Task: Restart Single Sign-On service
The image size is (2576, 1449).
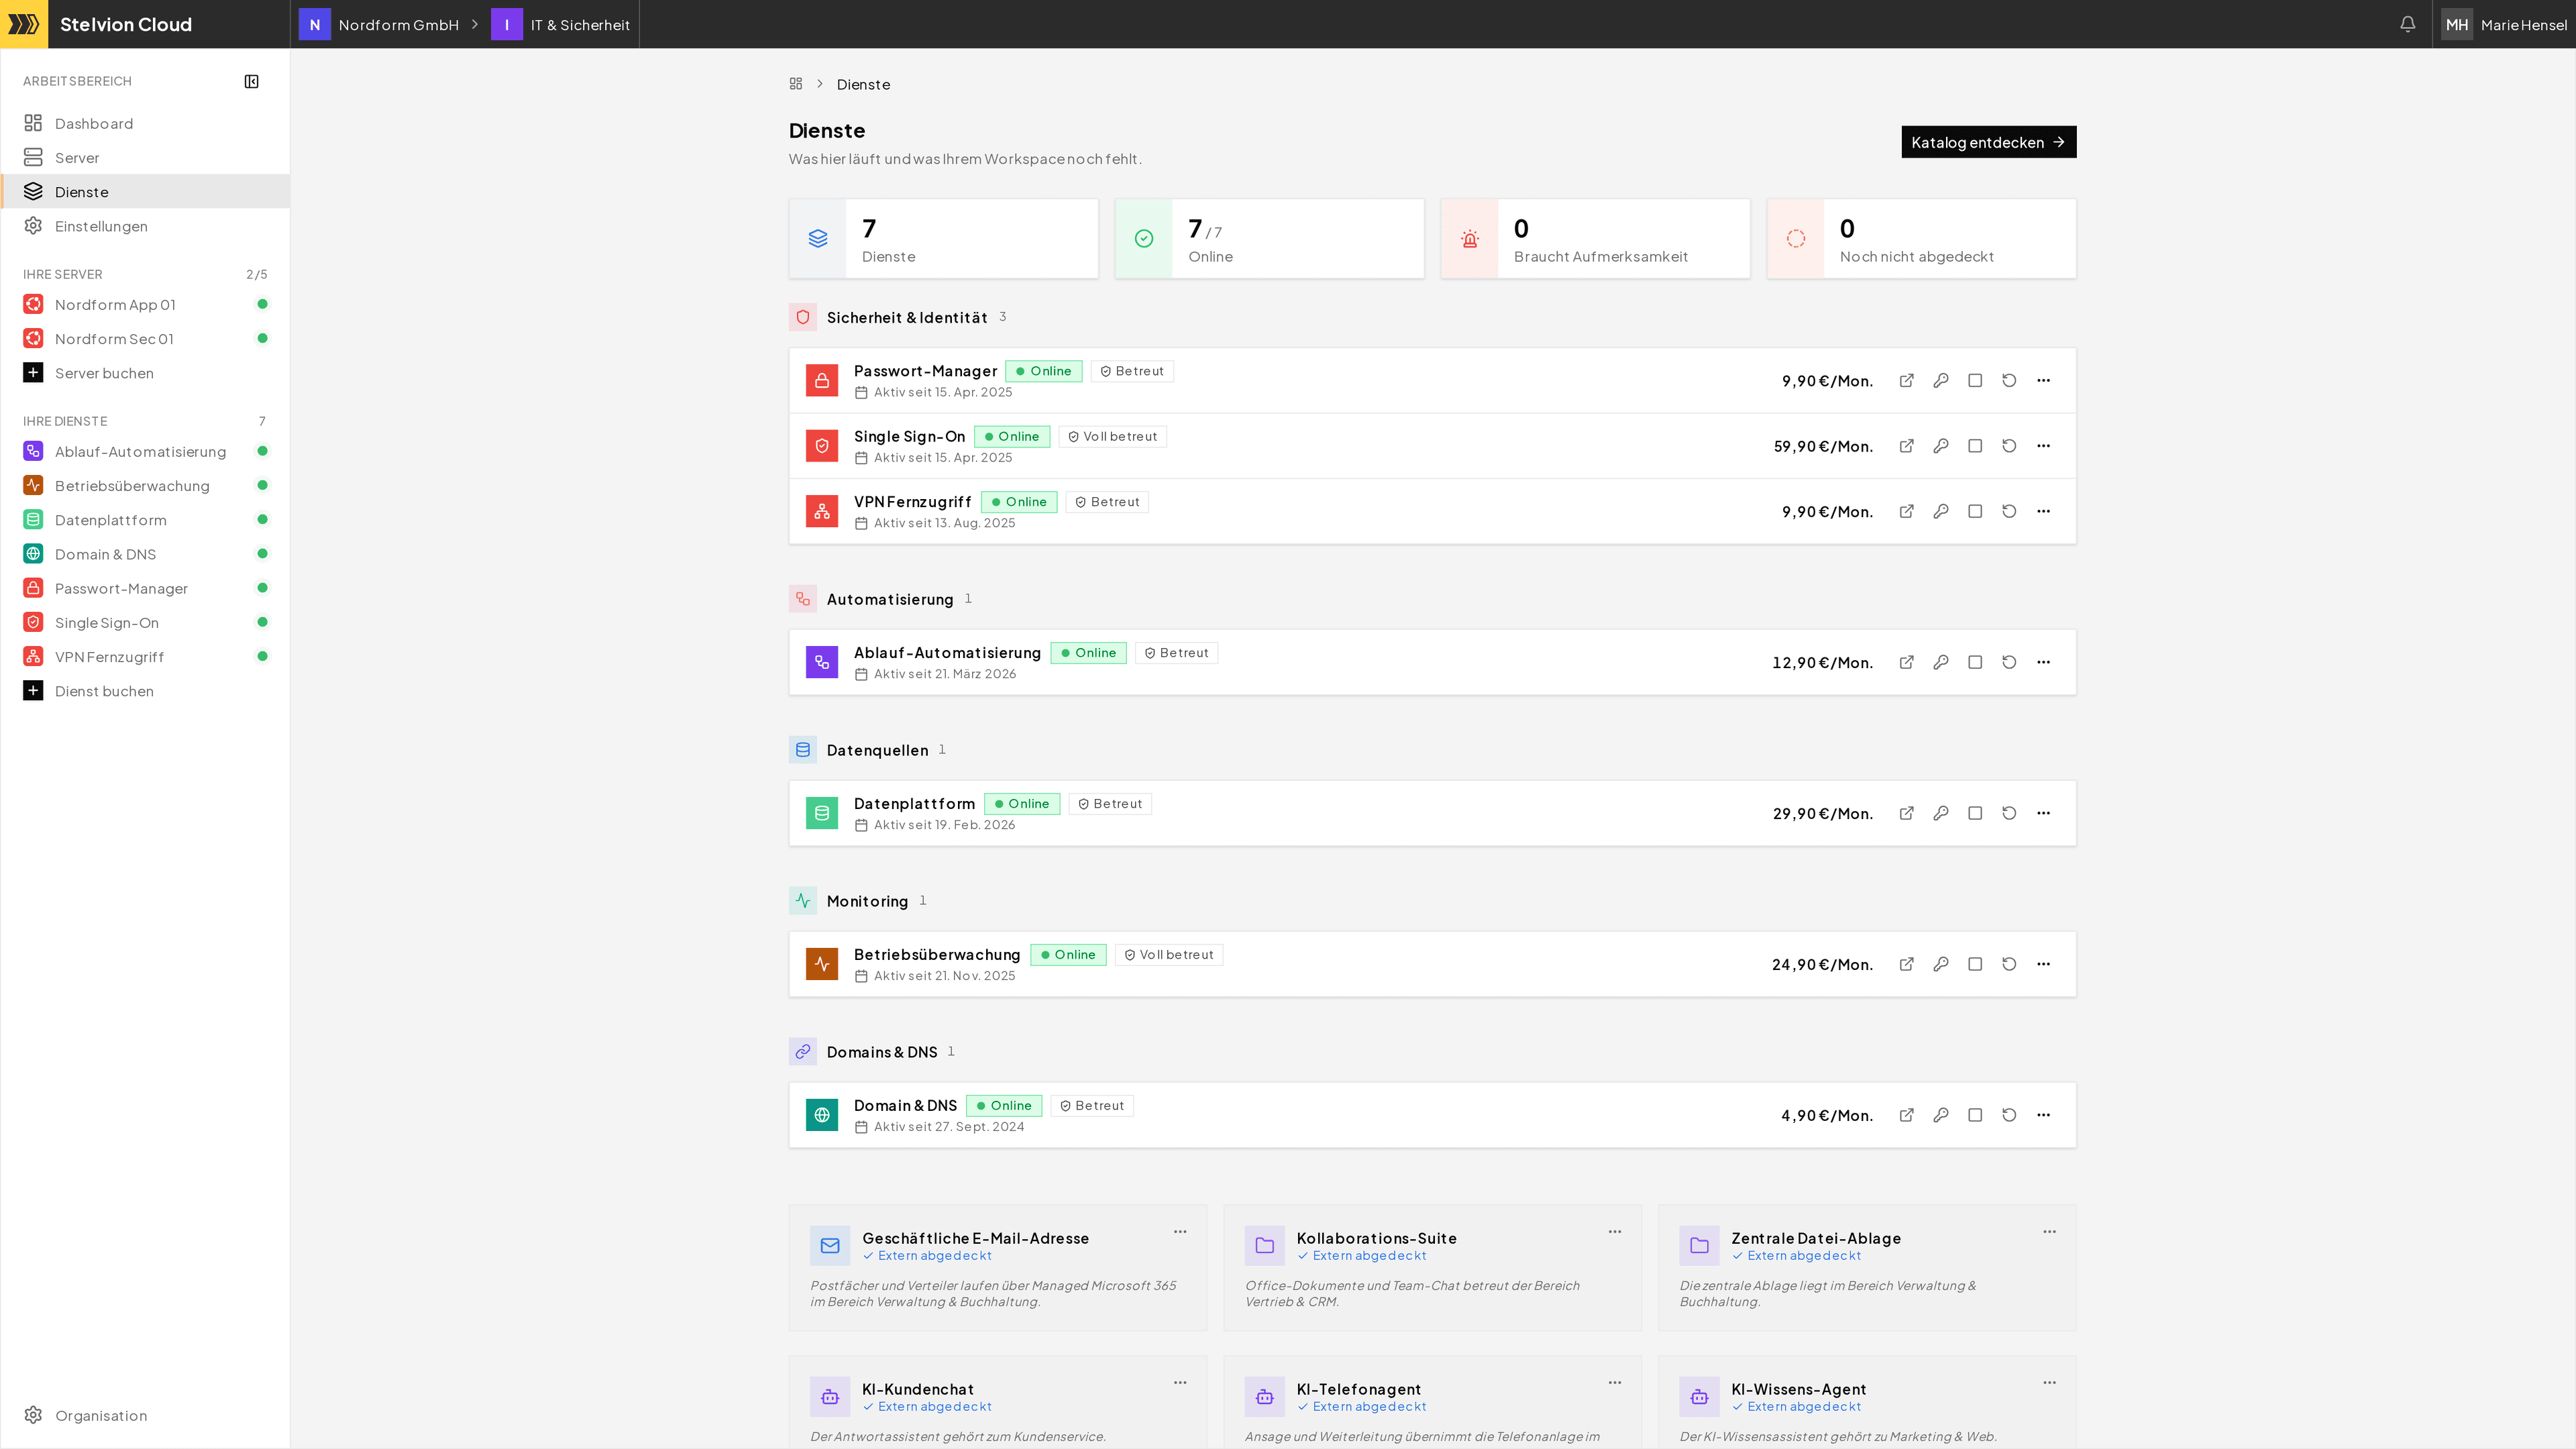Action: click(x=2008, y=446)
